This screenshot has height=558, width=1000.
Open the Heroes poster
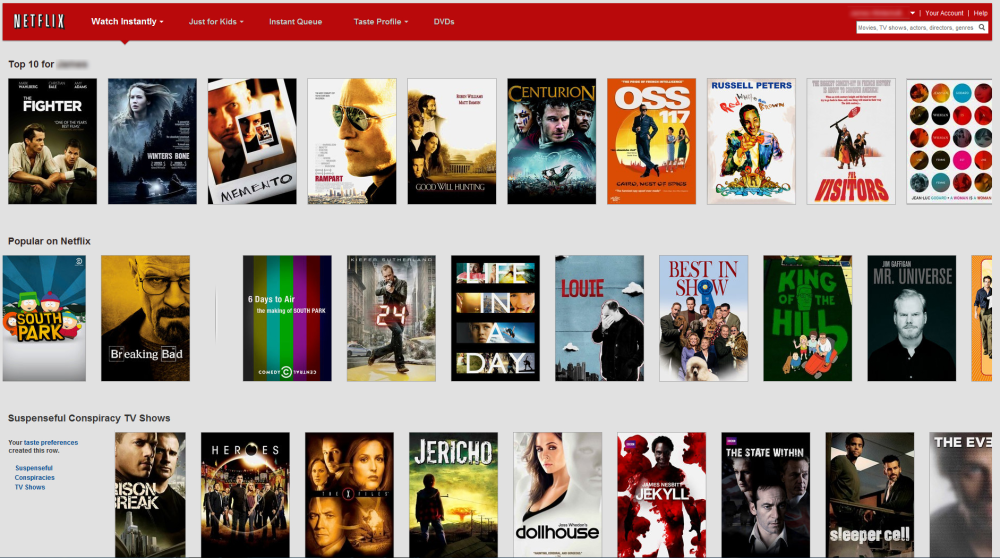(246, 495)
